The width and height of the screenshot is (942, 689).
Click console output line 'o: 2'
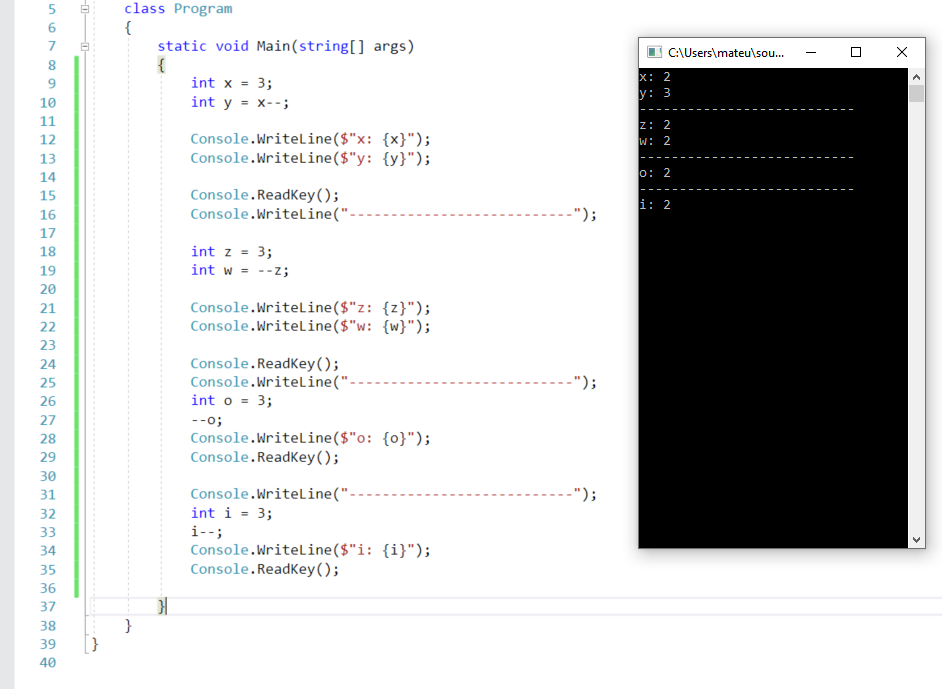(655, 173)
